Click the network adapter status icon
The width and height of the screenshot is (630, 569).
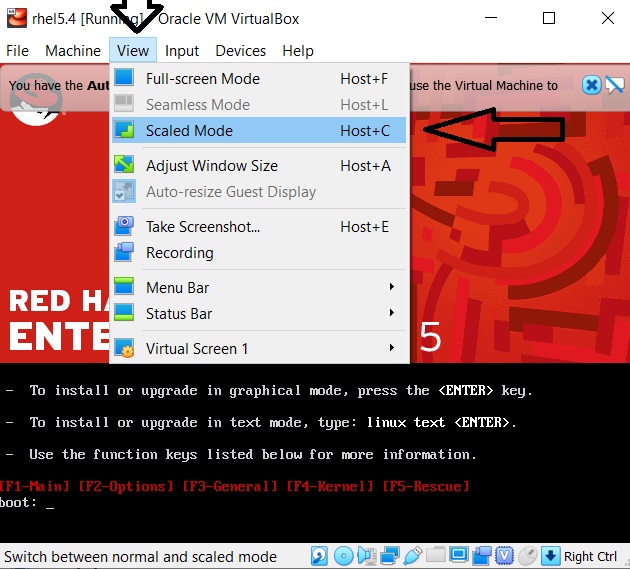389,556
